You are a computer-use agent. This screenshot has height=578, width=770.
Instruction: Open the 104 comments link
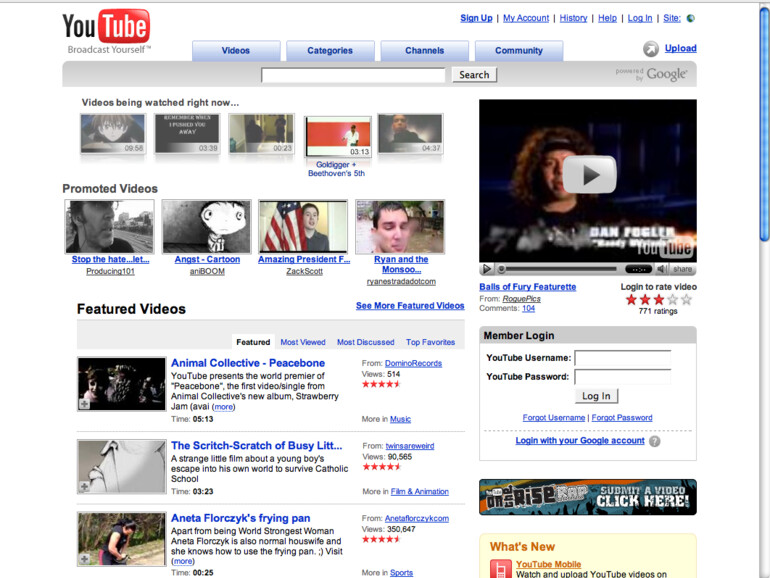(528, 308)
